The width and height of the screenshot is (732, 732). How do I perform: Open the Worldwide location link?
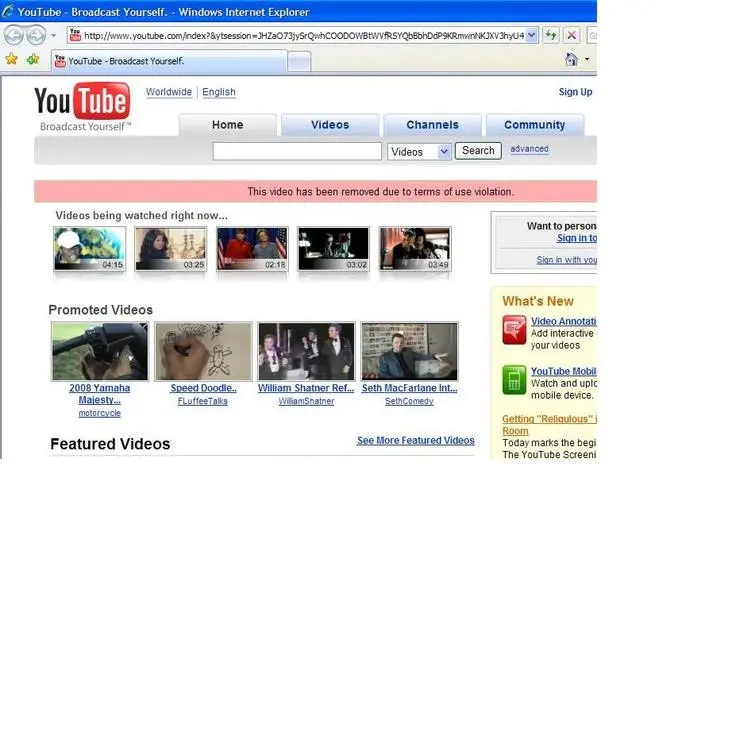pos(169,92)
